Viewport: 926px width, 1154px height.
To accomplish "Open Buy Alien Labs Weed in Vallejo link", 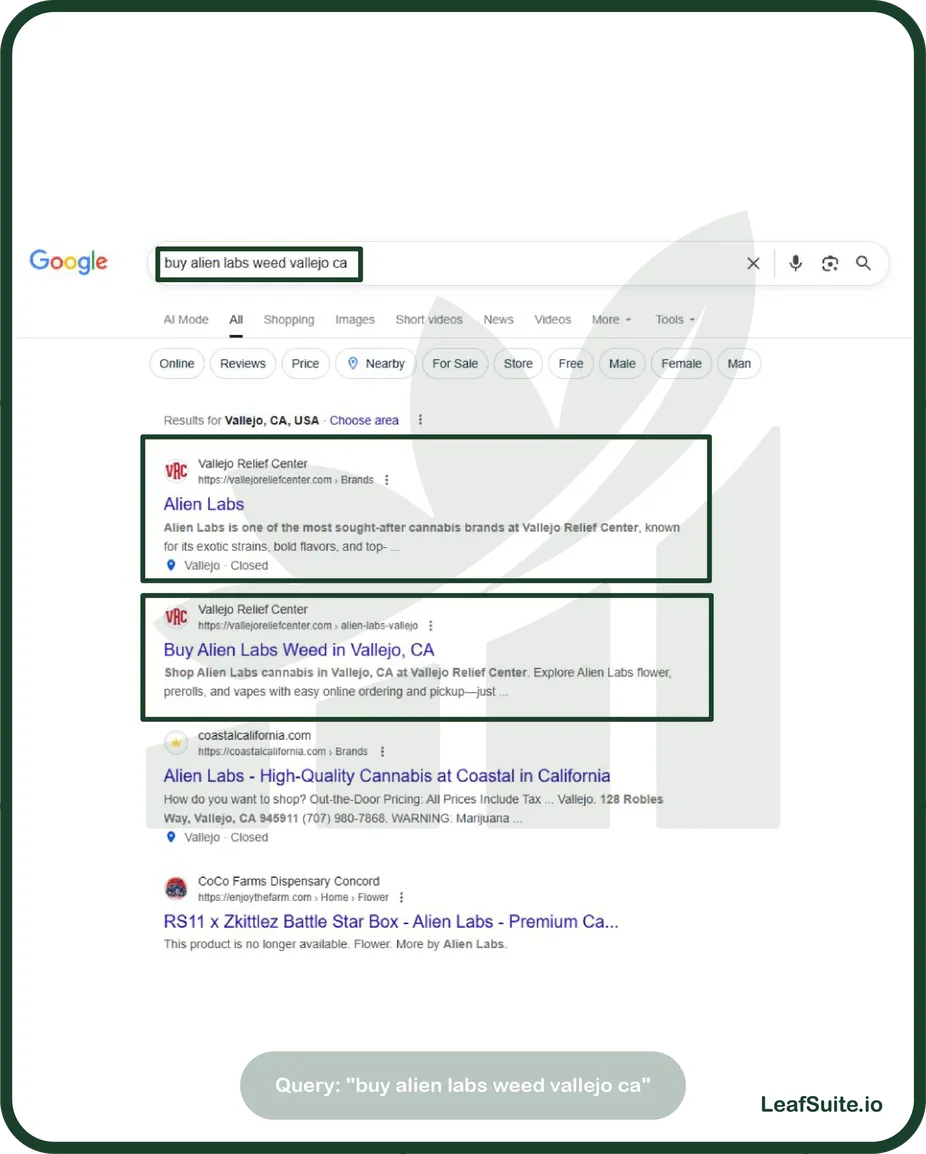I will click(299, 650).
